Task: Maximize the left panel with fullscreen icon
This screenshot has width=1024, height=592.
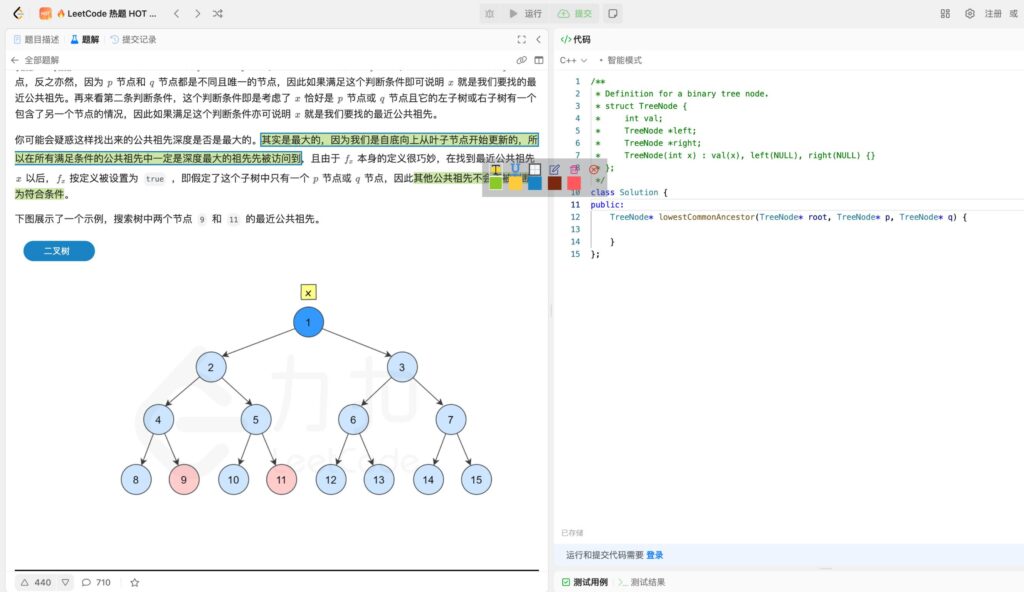Action: (x=521, y=39)
